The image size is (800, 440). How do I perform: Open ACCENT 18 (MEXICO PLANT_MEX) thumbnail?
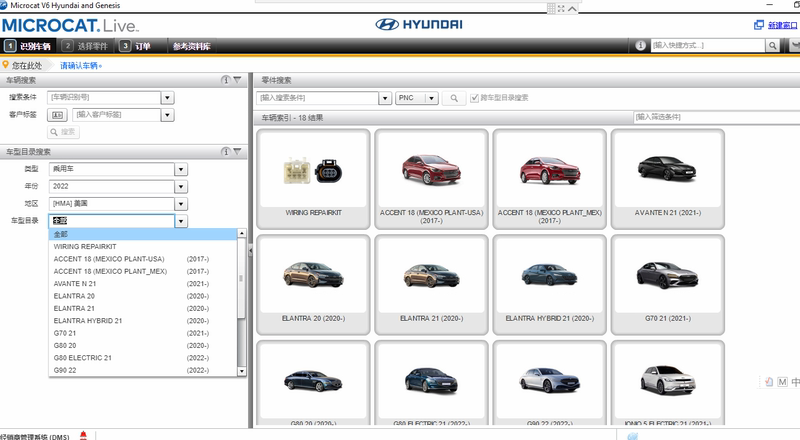click(x=549, y=179)
